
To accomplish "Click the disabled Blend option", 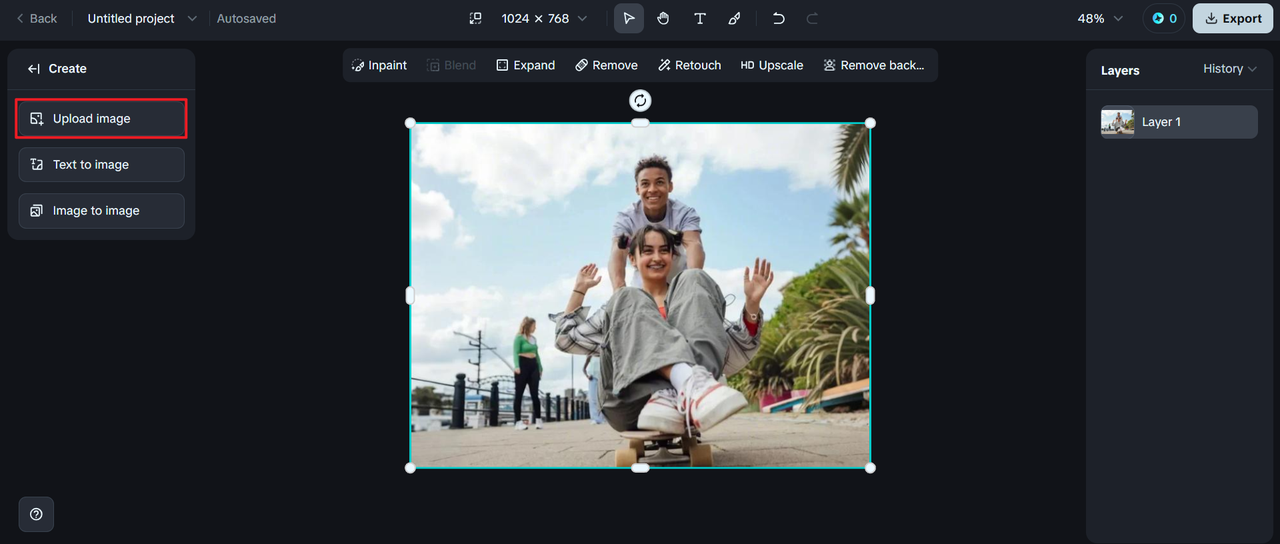I will 451,65.
